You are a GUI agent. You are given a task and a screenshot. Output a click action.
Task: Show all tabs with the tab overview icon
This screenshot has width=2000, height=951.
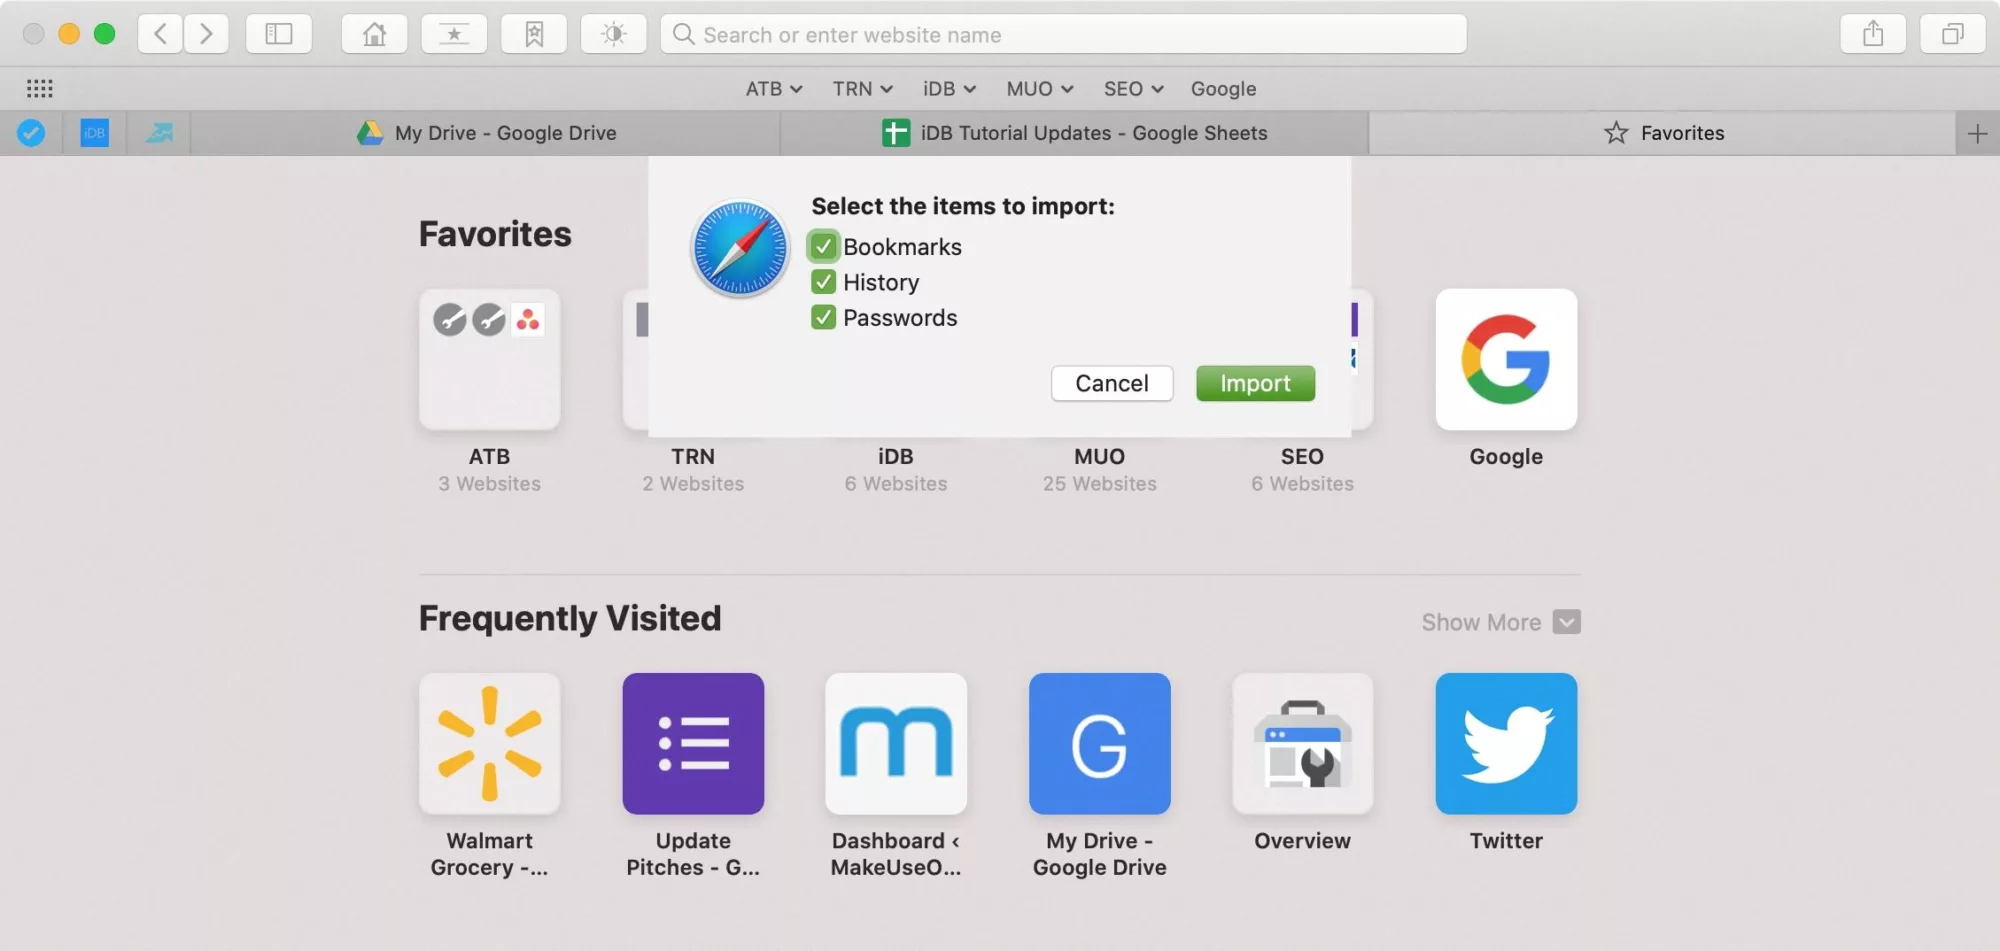[1952, 33]
